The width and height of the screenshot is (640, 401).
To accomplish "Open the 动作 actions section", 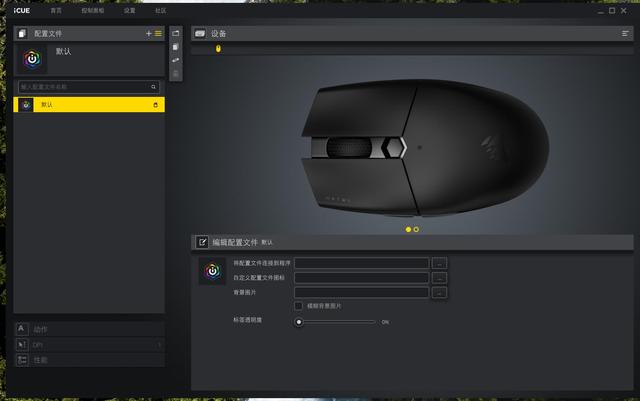I will (89, 329).
